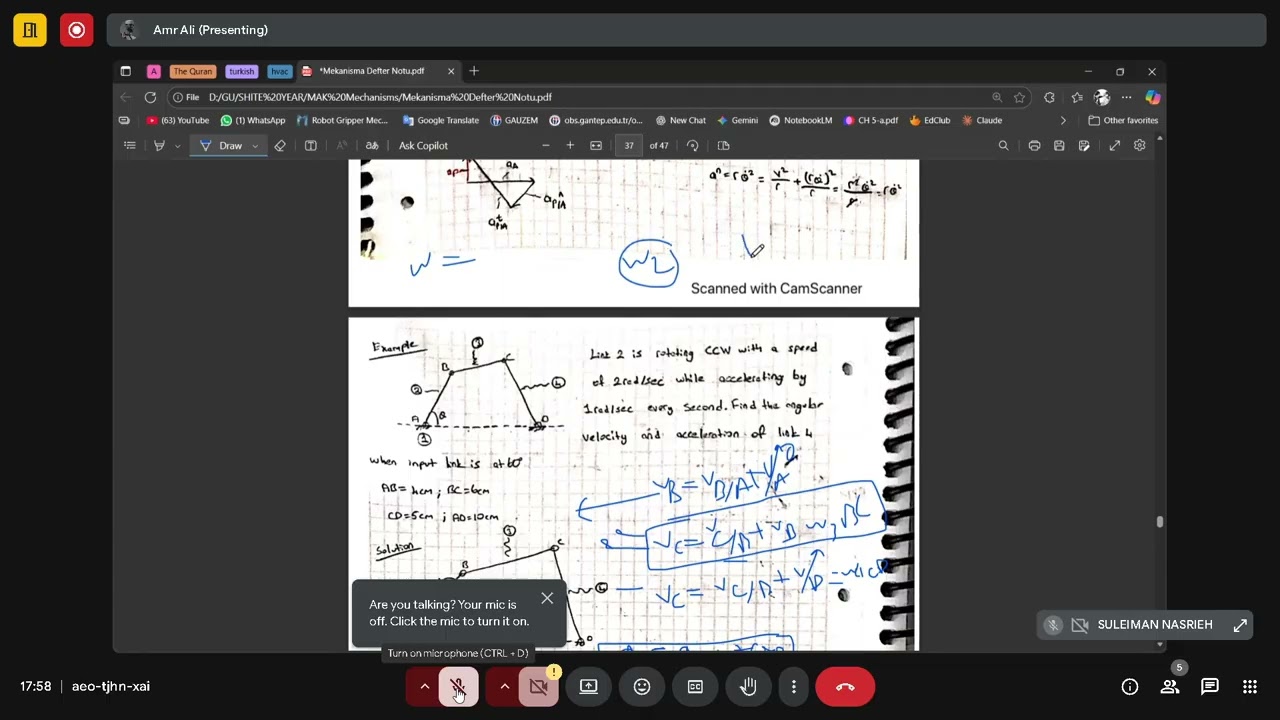
Task: Open Meet activities grid icon
Action: pos(1250,687)
